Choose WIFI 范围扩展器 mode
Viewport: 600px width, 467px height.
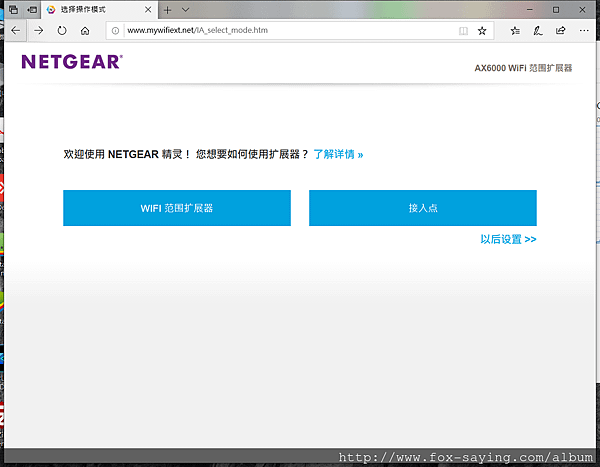(177, 208)
